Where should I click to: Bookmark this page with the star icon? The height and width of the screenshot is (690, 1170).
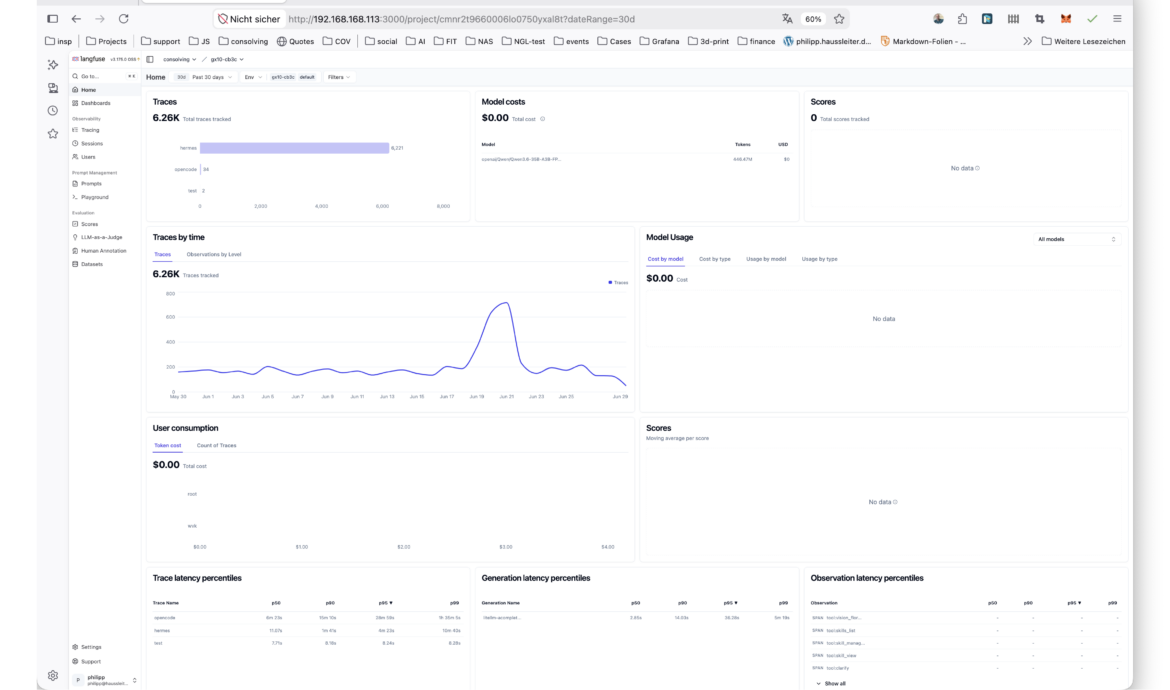click(839, 19)
